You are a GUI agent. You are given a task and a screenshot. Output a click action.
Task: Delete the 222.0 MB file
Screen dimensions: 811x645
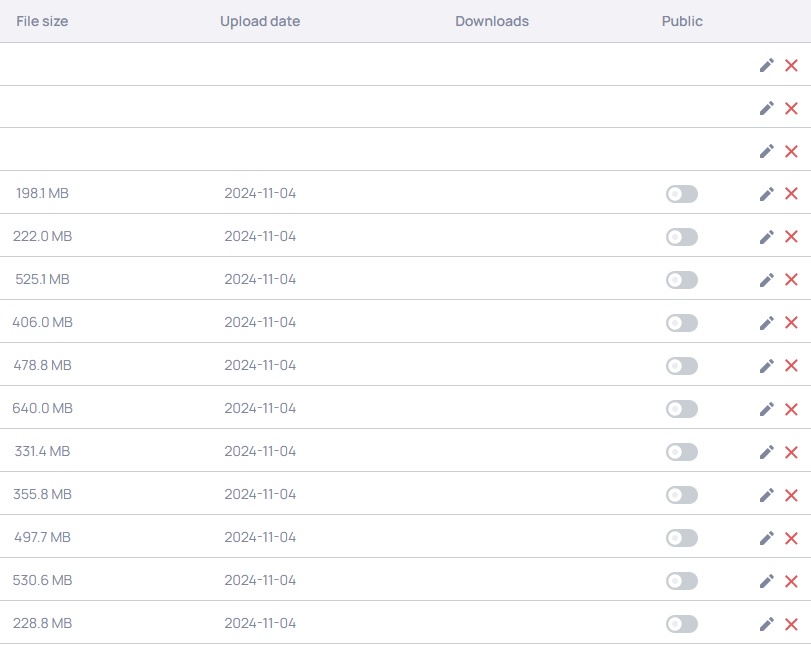coord(791,237)
